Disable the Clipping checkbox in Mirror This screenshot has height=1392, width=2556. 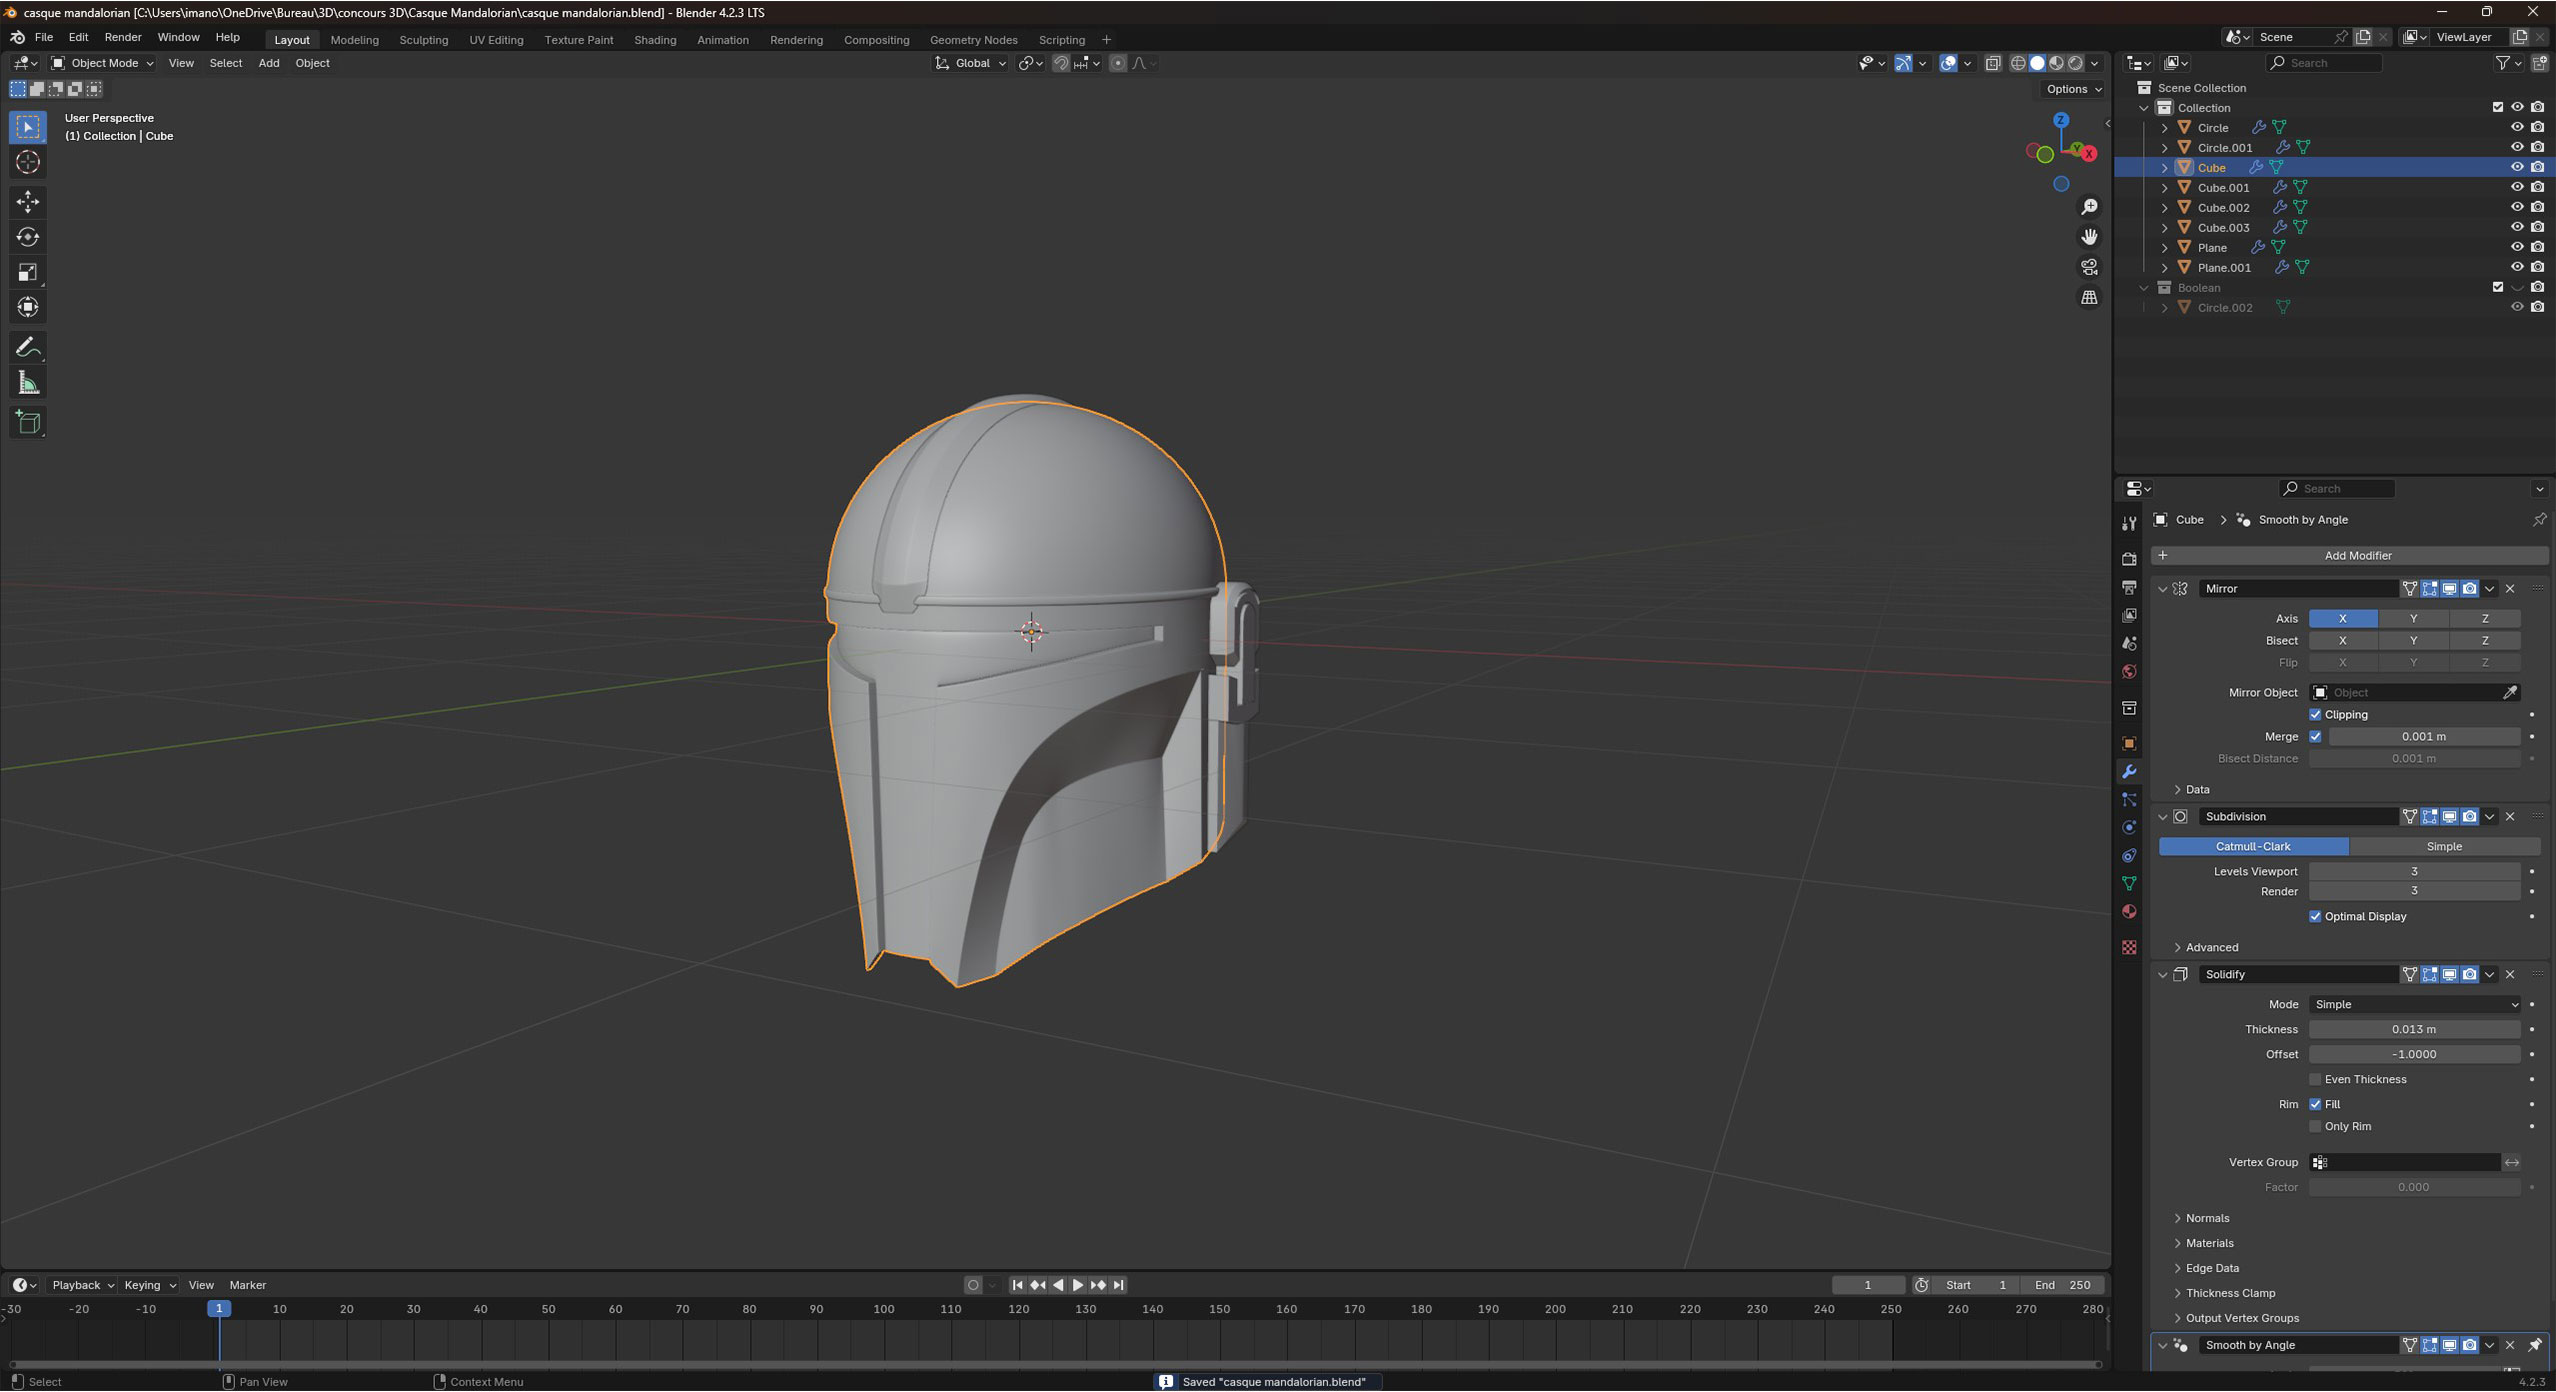point(2315,714)
